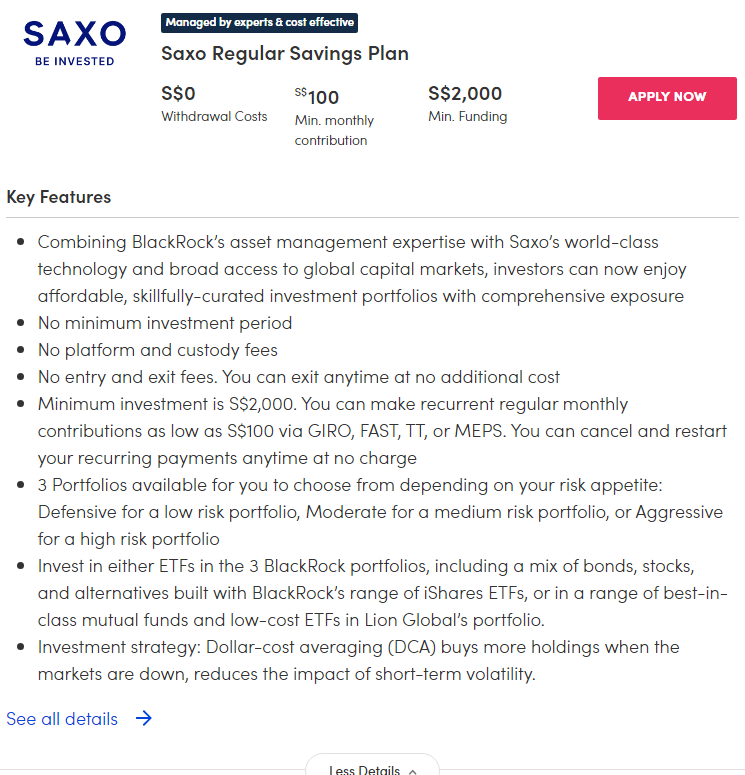Click the Managed by experts & cost effective badge
745x775 pixels.
coord(259,23)
